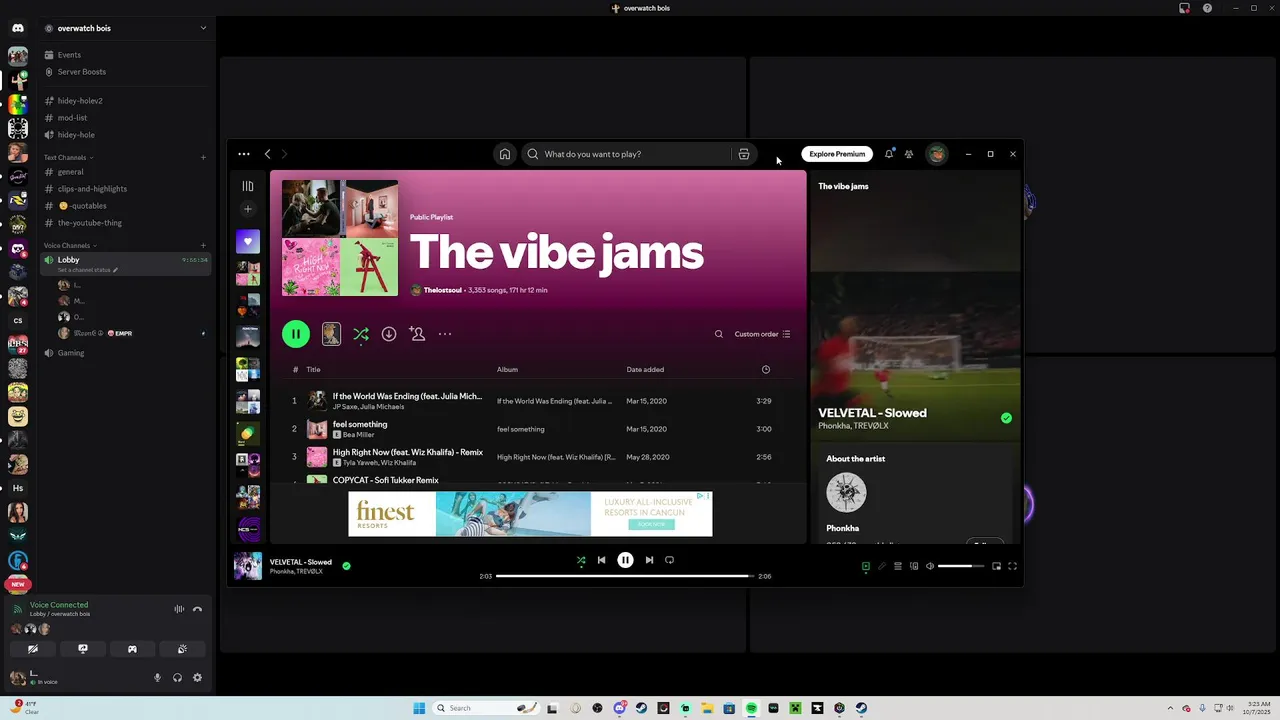This screenshot has width=1280, height=720.
Task: Sort playlist by Album column header
Action: (x=507, y=370)
